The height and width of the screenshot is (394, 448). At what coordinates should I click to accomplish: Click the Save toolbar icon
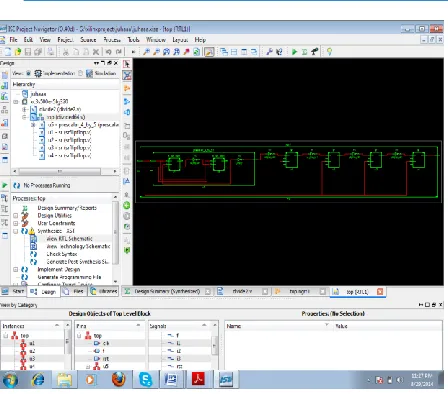pyautogui.click(x=28, y=52)
